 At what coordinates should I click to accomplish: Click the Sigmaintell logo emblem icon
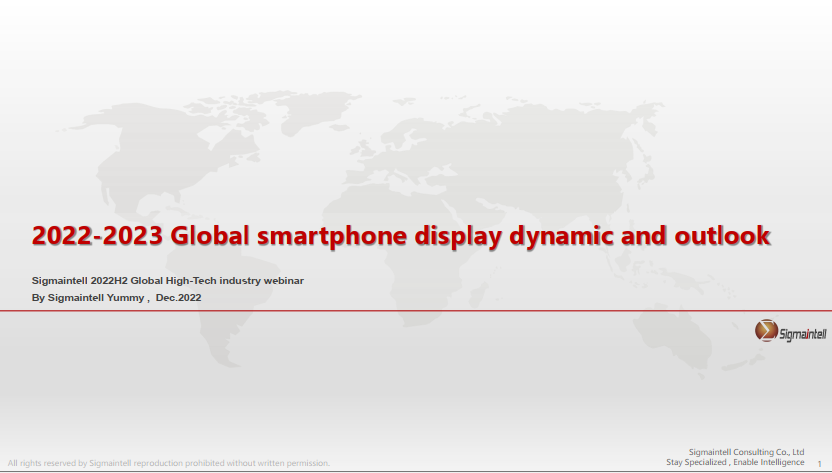[x=766, y=332]
